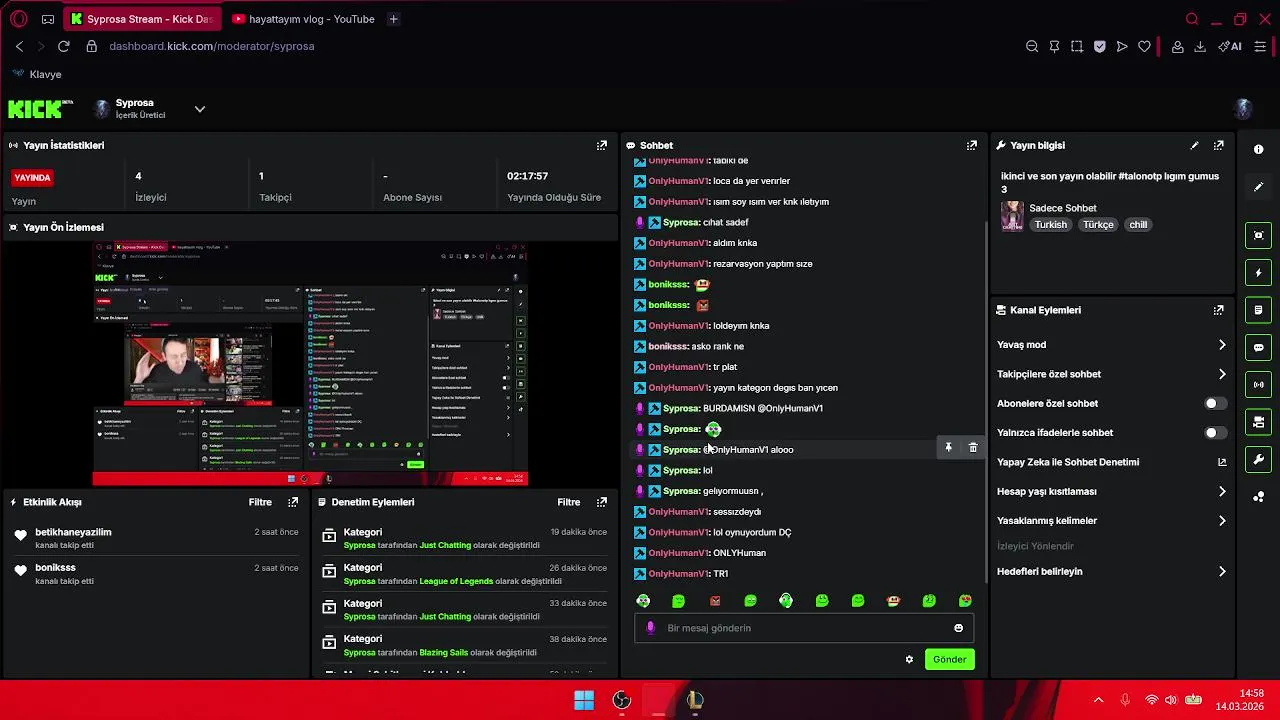Open the screen capture sidebar panel

1258,236
